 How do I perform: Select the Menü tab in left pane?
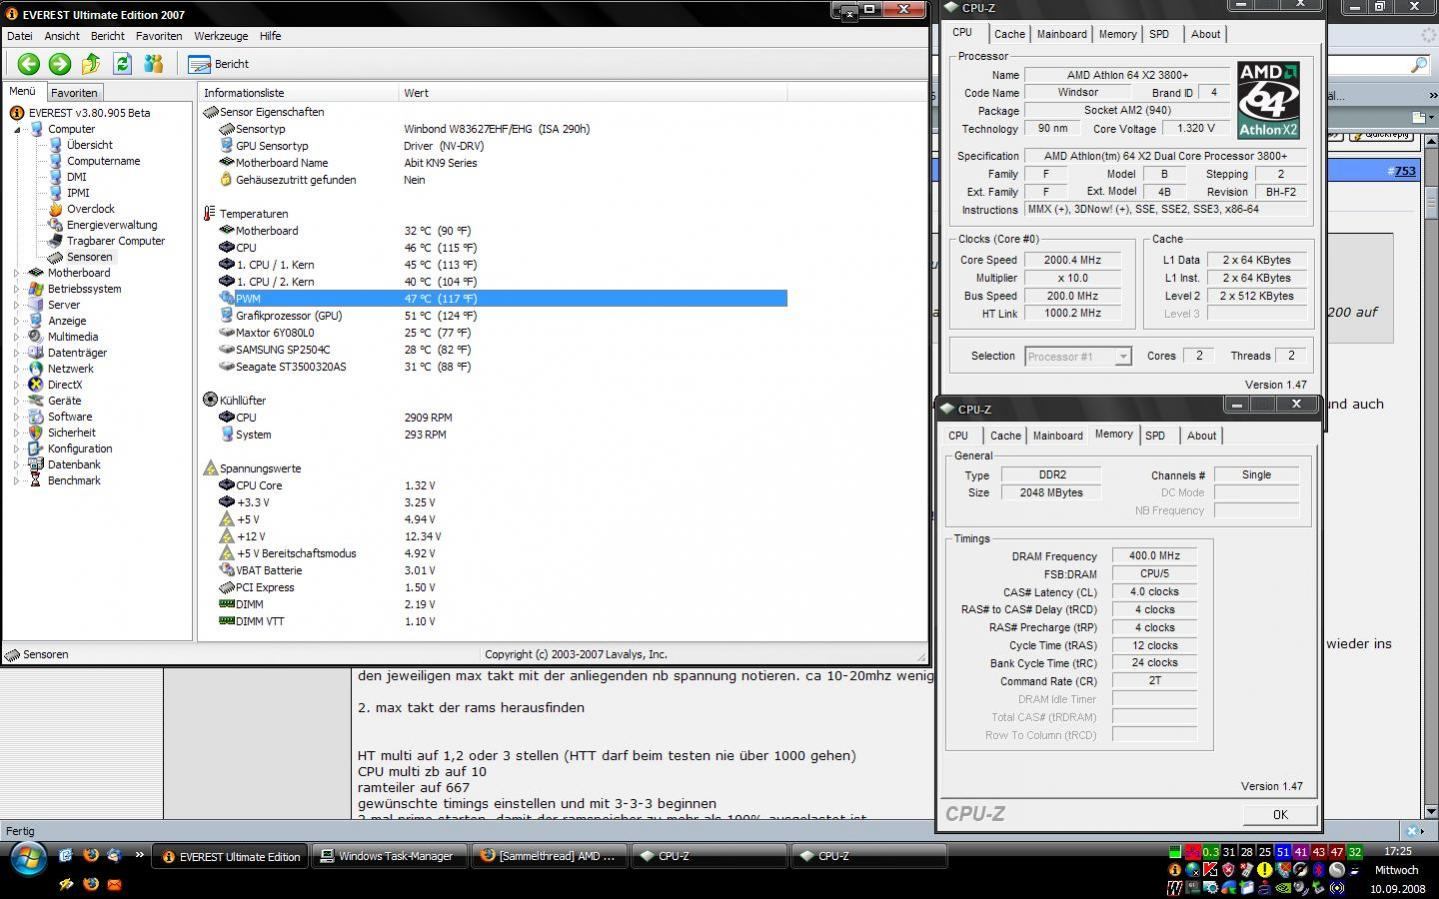click(22, 91)
